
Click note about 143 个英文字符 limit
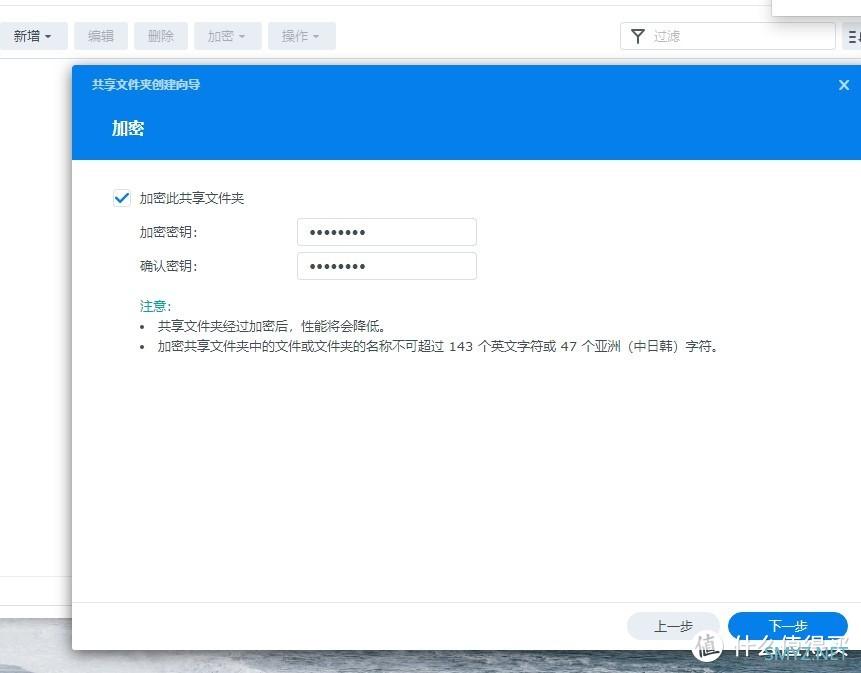438,346
